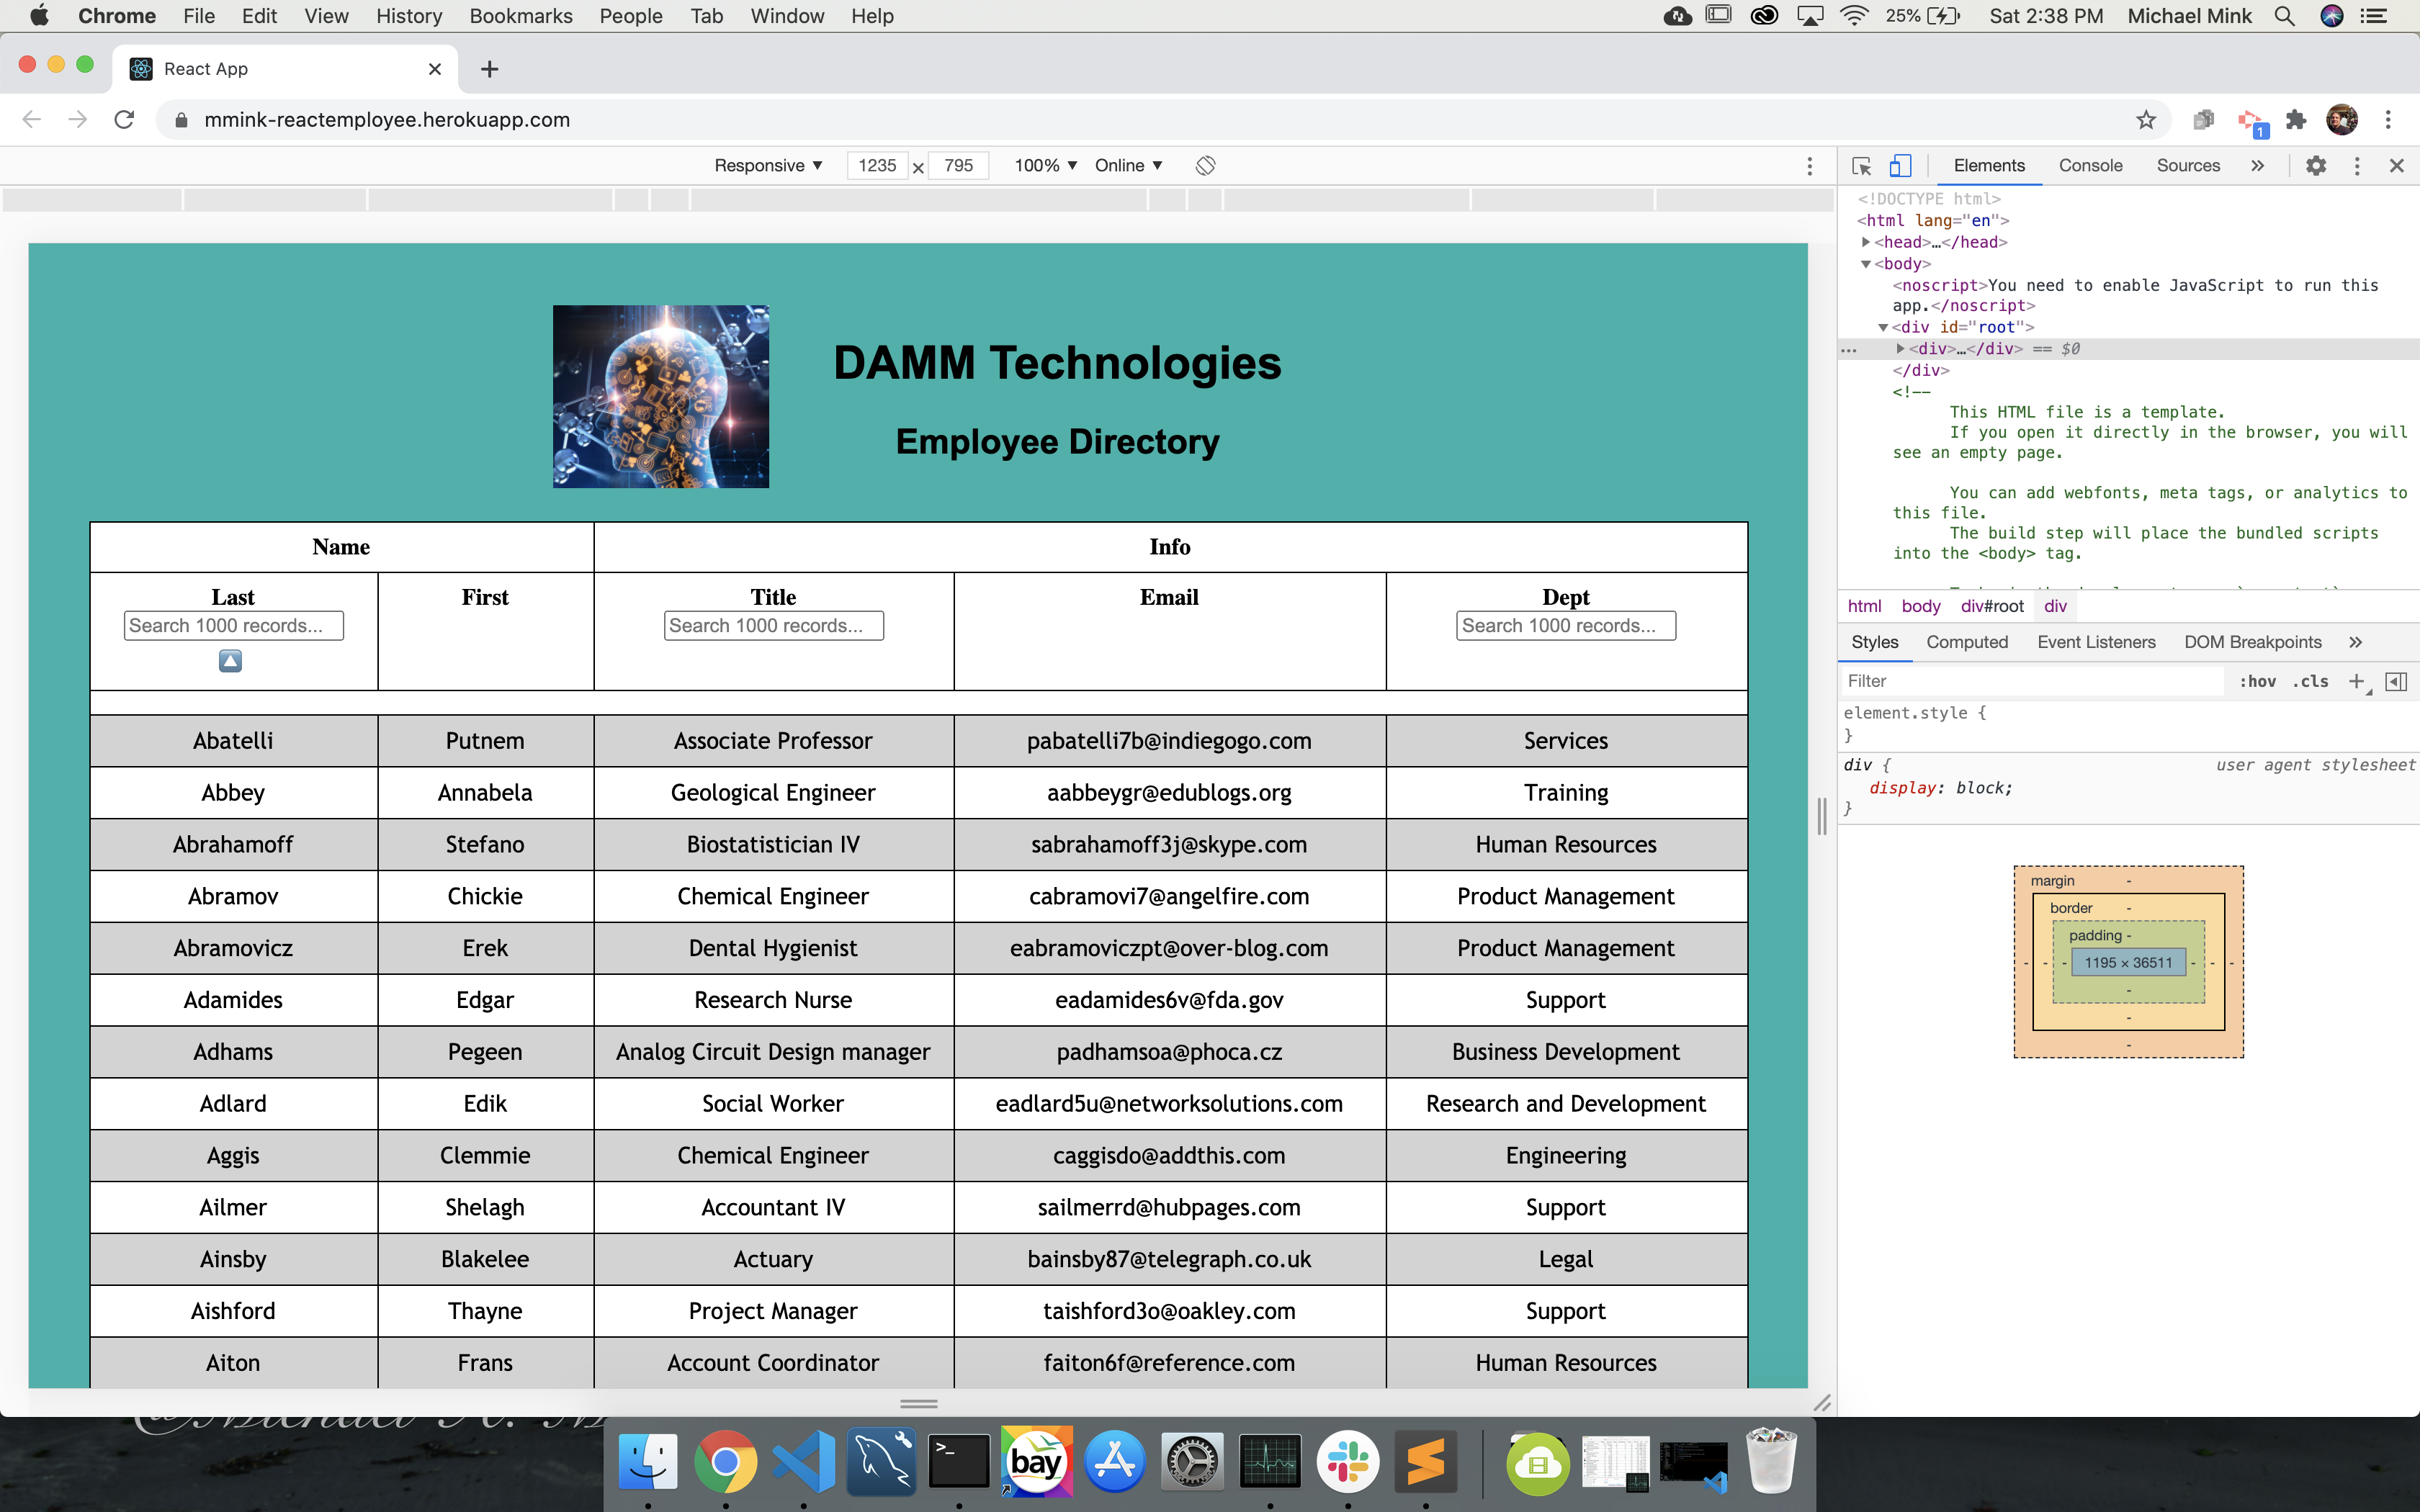2420x1512 pixels.
Task: Toggle the .cls element classes panel
Action: [x=2310, y=681]
